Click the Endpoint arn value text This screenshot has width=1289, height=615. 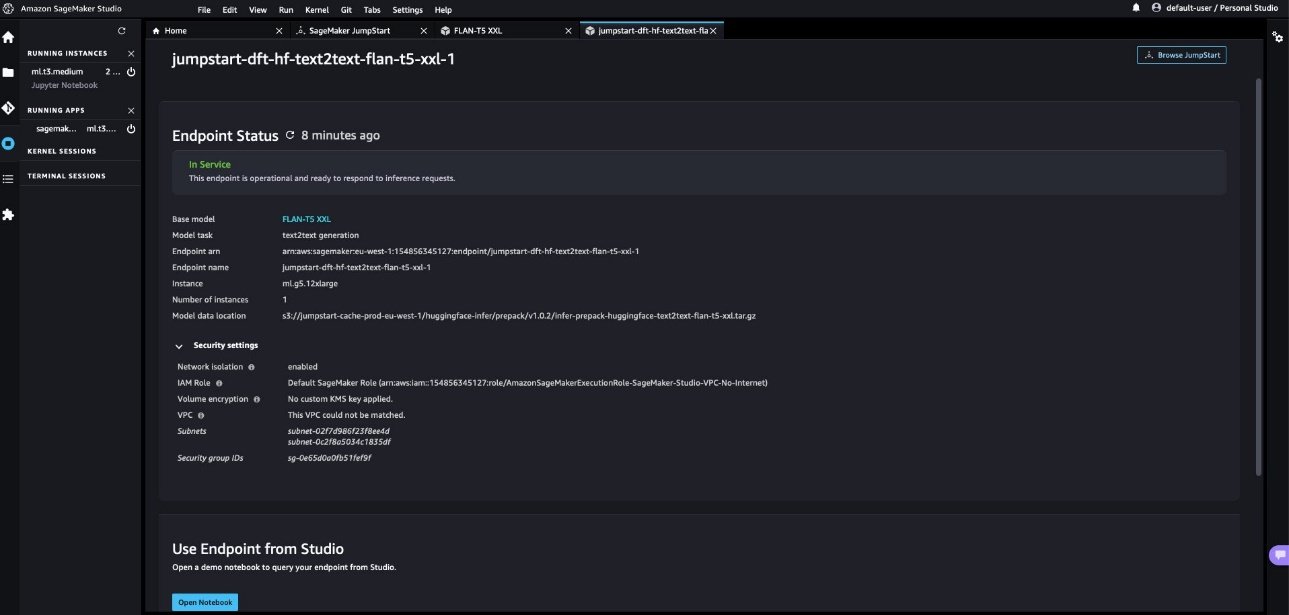click(x=461, y=251)
